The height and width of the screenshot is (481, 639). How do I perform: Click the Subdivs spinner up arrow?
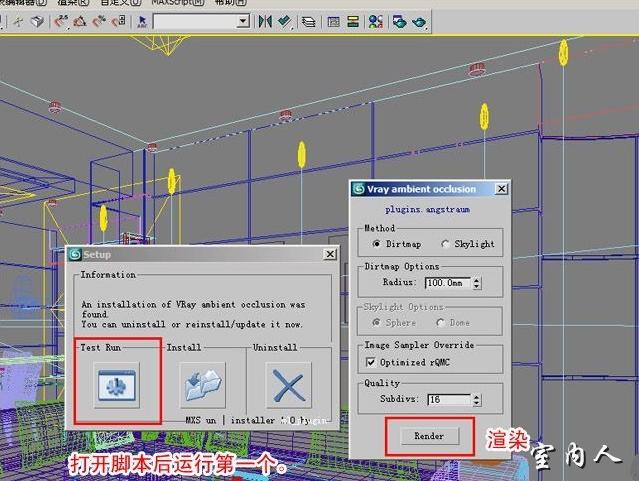tap(476, 397)
